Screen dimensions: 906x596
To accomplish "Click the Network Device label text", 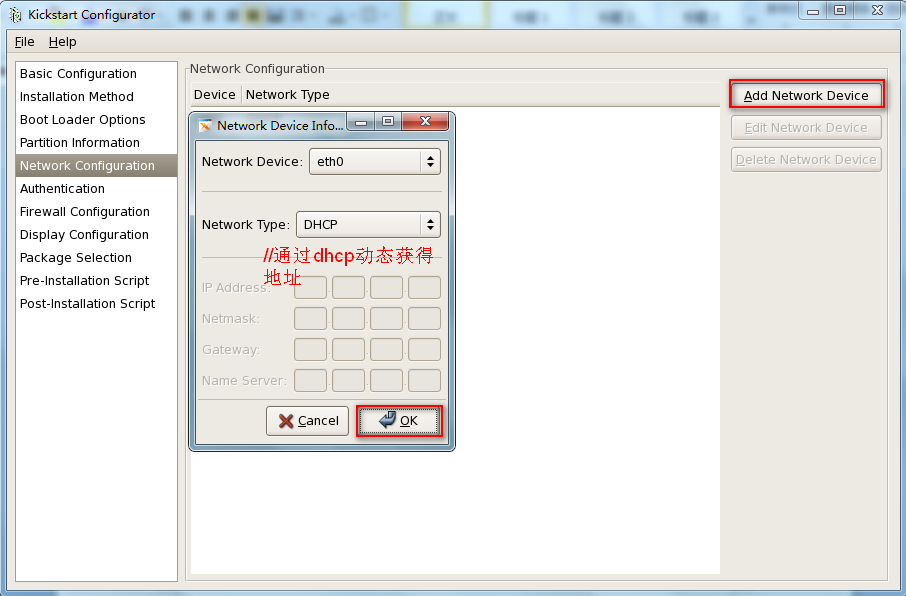I will click(252, 162).
